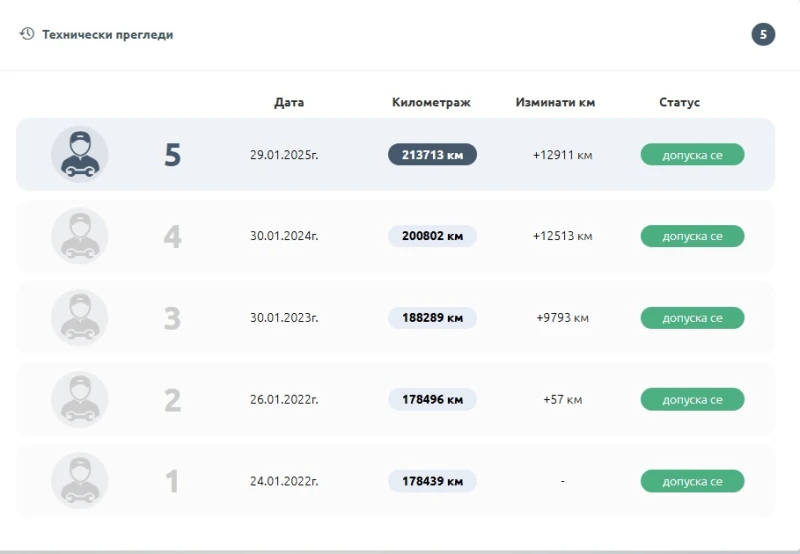Click the Статус column header
Viewport: 800px width, 554px height.
679,102
